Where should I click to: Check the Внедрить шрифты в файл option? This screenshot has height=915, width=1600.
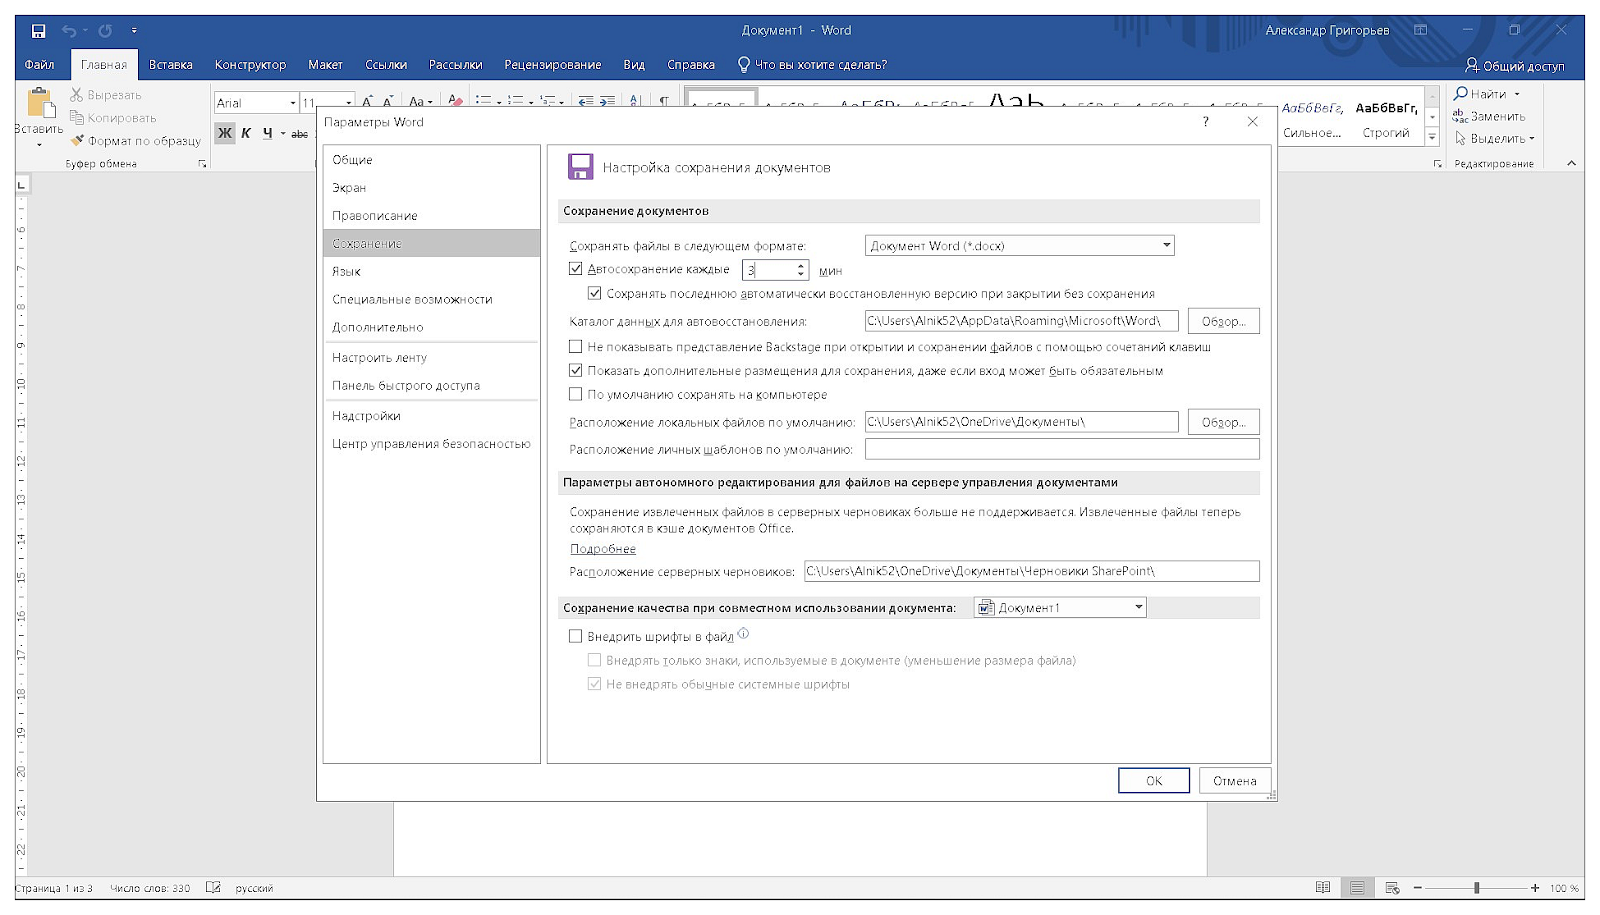coord(576,636)
